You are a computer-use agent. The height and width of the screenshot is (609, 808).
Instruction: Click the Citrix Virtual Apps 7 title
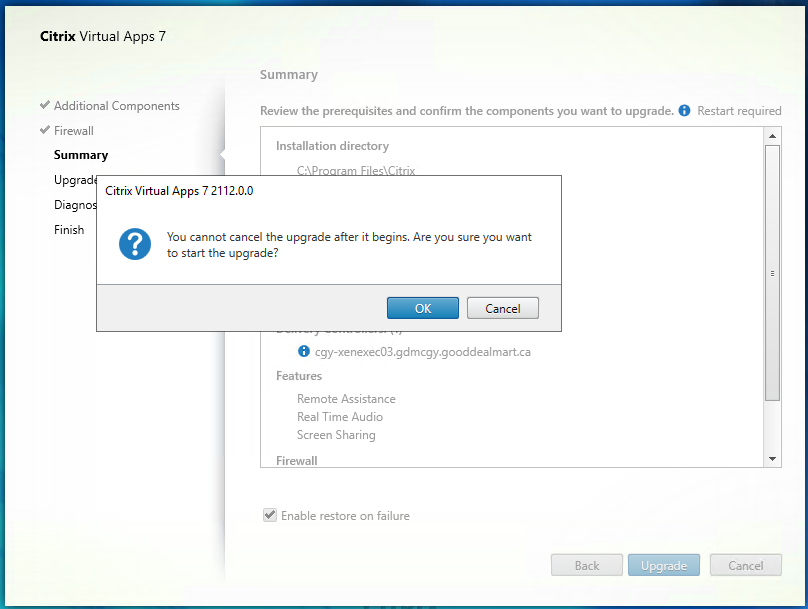point(103,36)
